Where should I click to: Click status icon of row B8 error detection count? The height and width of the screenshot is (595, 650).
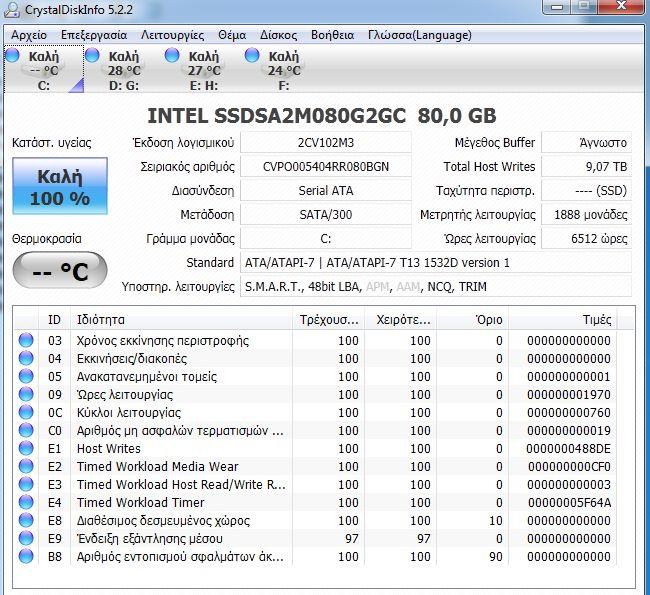[x=26, y=556]
